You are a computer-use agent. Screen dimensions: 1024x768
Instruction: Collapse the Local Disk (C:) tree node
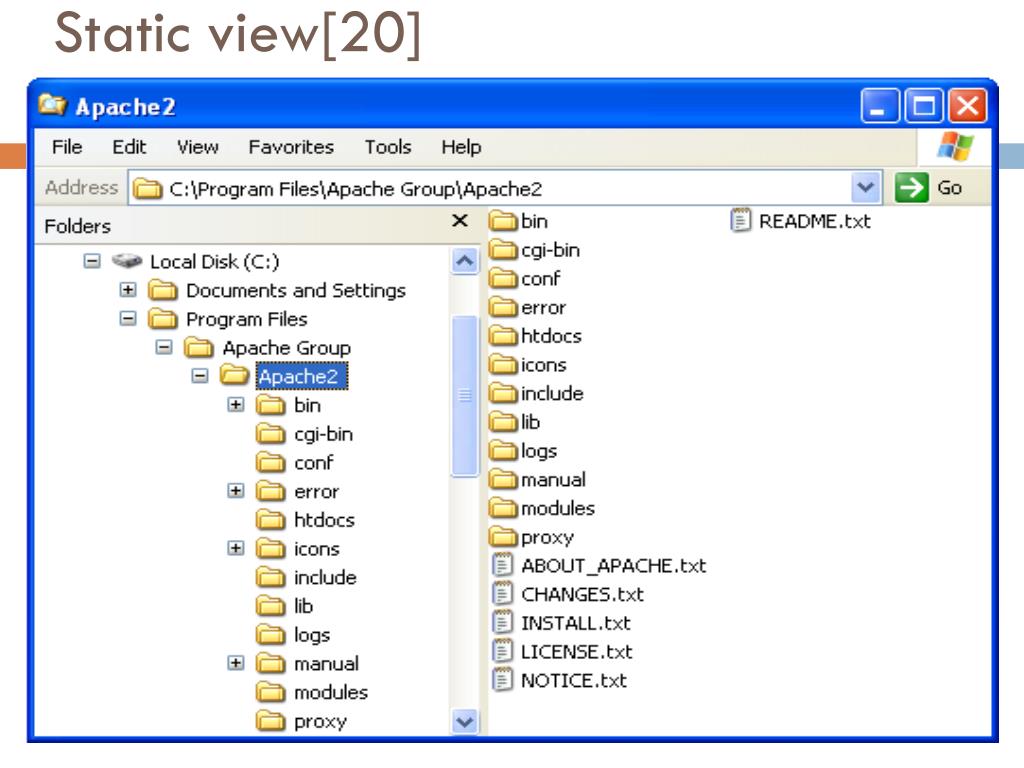point(92,261)
